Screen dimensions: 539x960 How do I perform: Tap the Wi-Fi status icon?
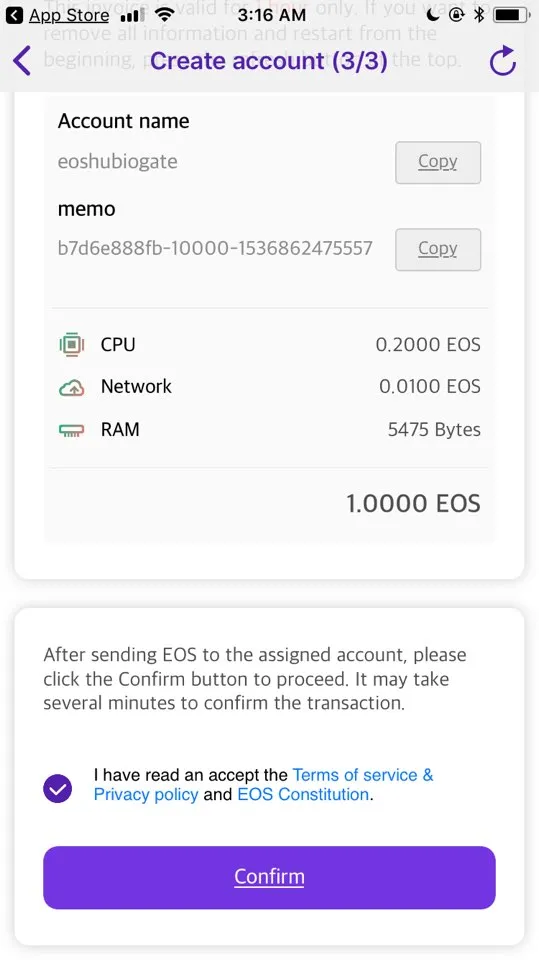164,13
